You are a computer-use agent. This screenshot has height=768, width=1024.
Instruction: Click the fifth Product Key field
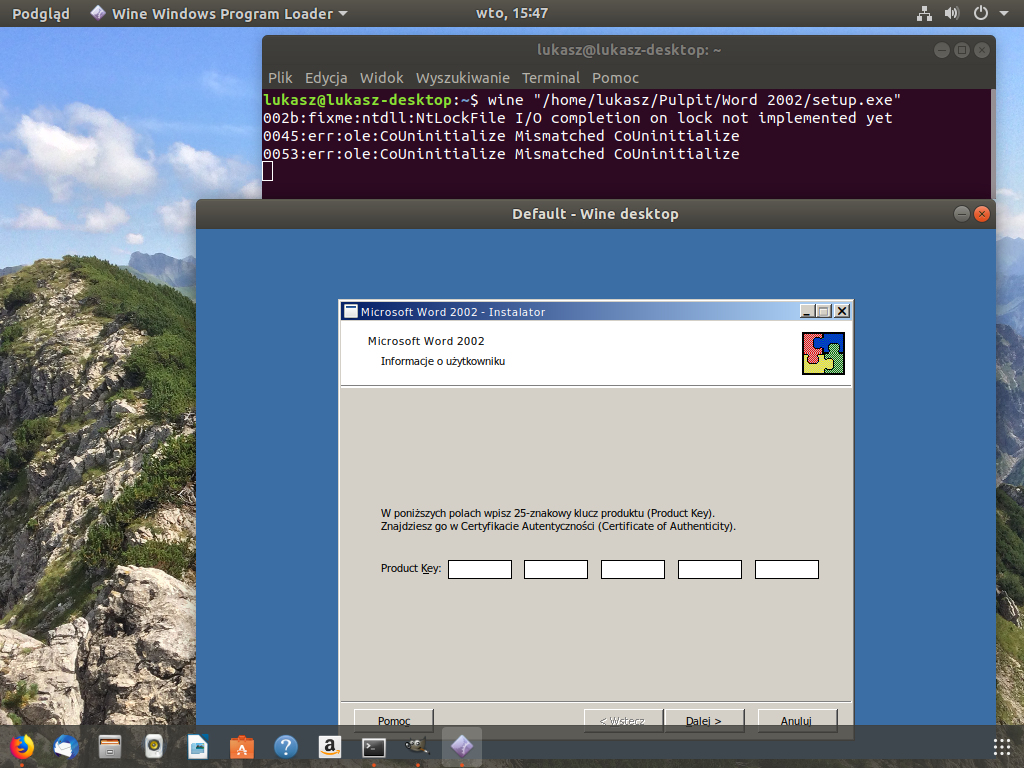point(787,569)
